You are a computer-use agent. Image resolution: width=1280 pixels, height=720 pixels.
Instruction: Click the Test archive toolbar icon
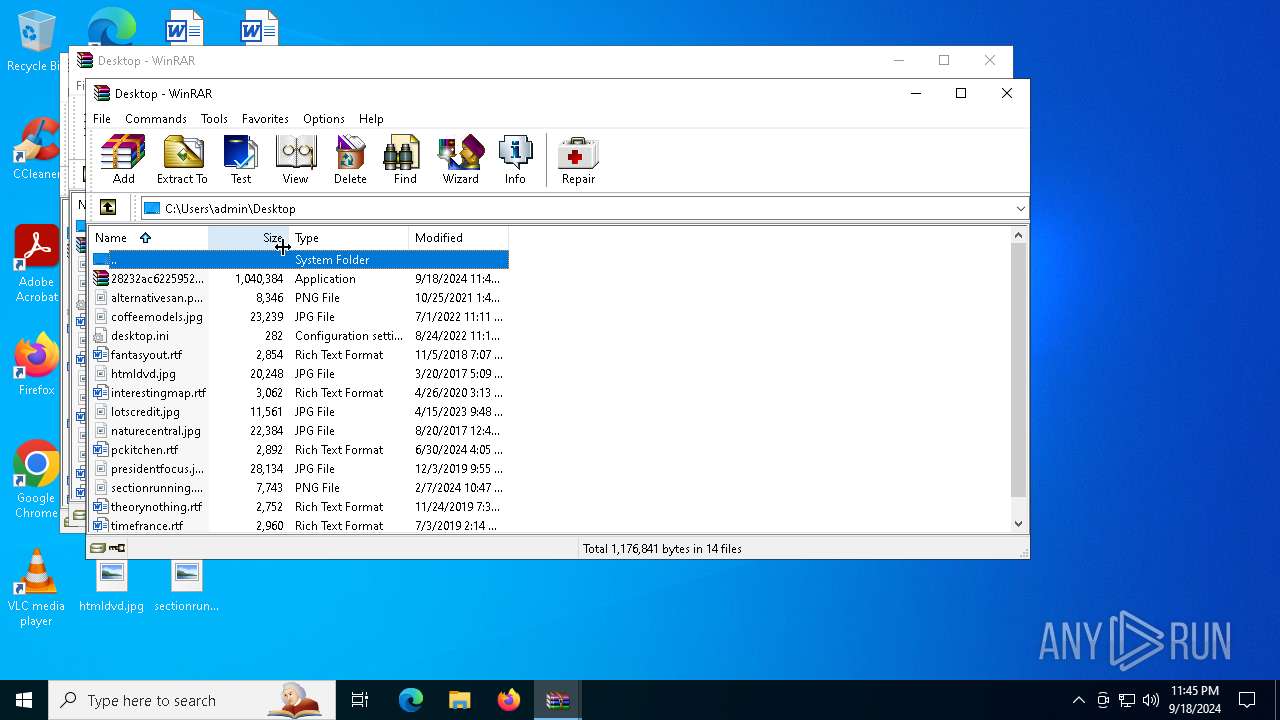pyautogui.click(x=241, y=160)
